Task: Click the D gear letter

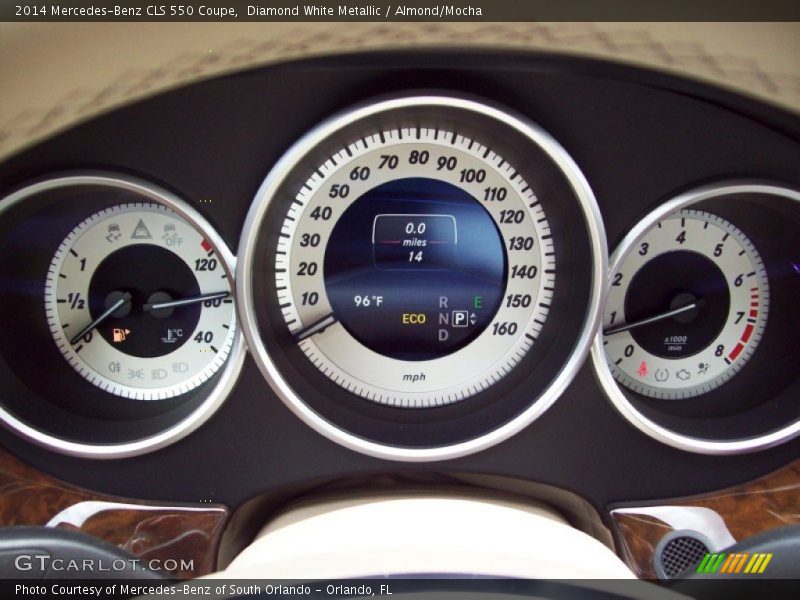Action: coord(443,335)
